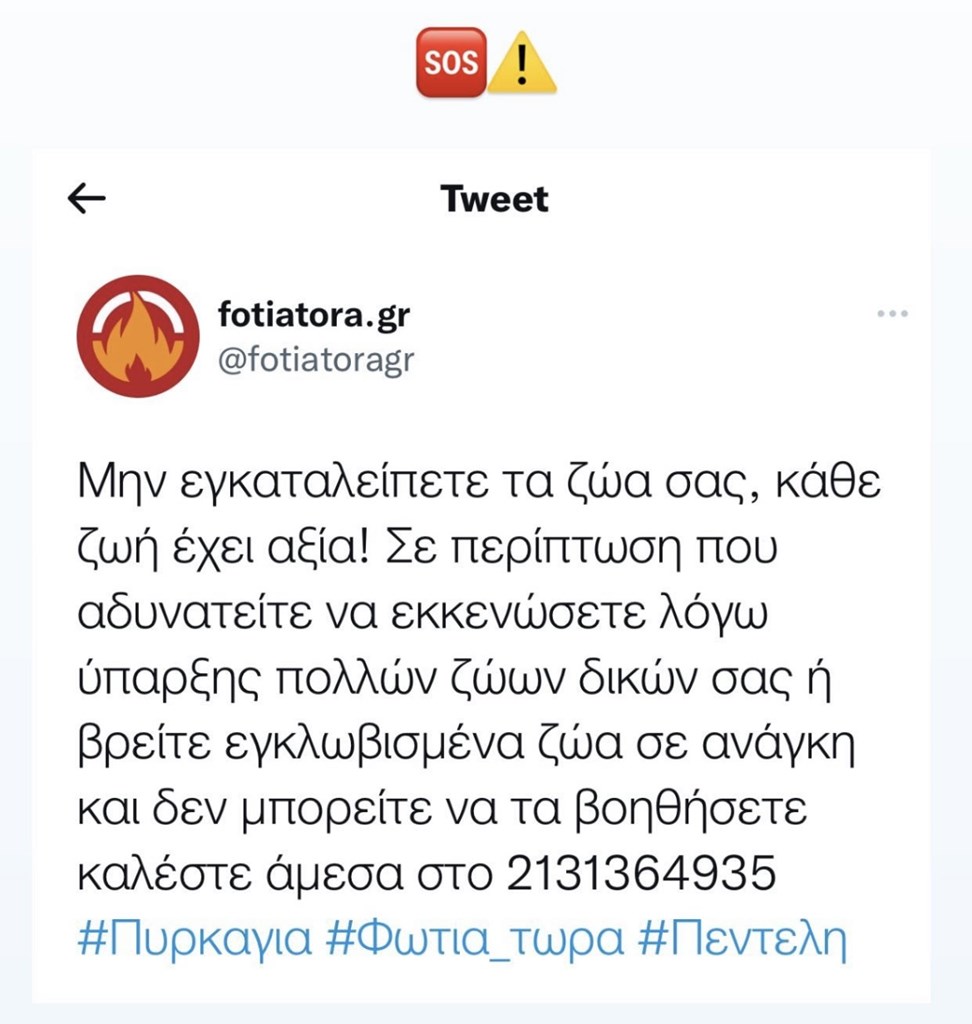Click the yellow warning triangle emoji

(x=522, y=64)
